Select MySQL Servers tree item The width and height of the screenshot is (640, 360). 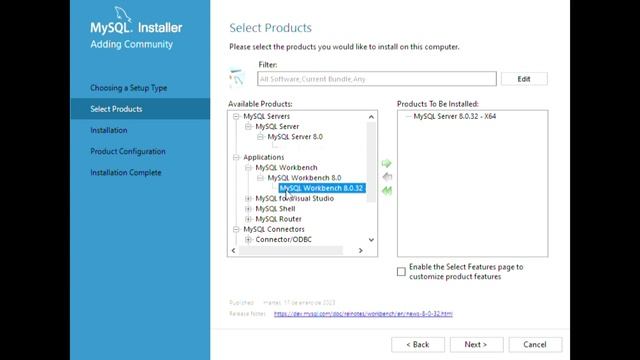(x=266, y=116)
